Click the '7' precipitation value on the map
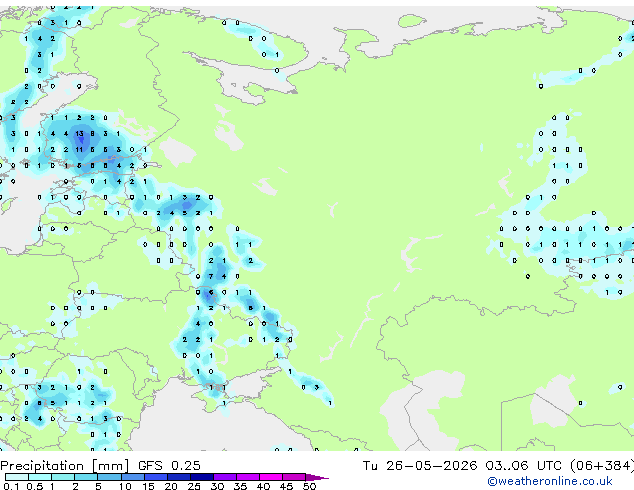Viewport: 634px width, 490px height. coord(211,277)
